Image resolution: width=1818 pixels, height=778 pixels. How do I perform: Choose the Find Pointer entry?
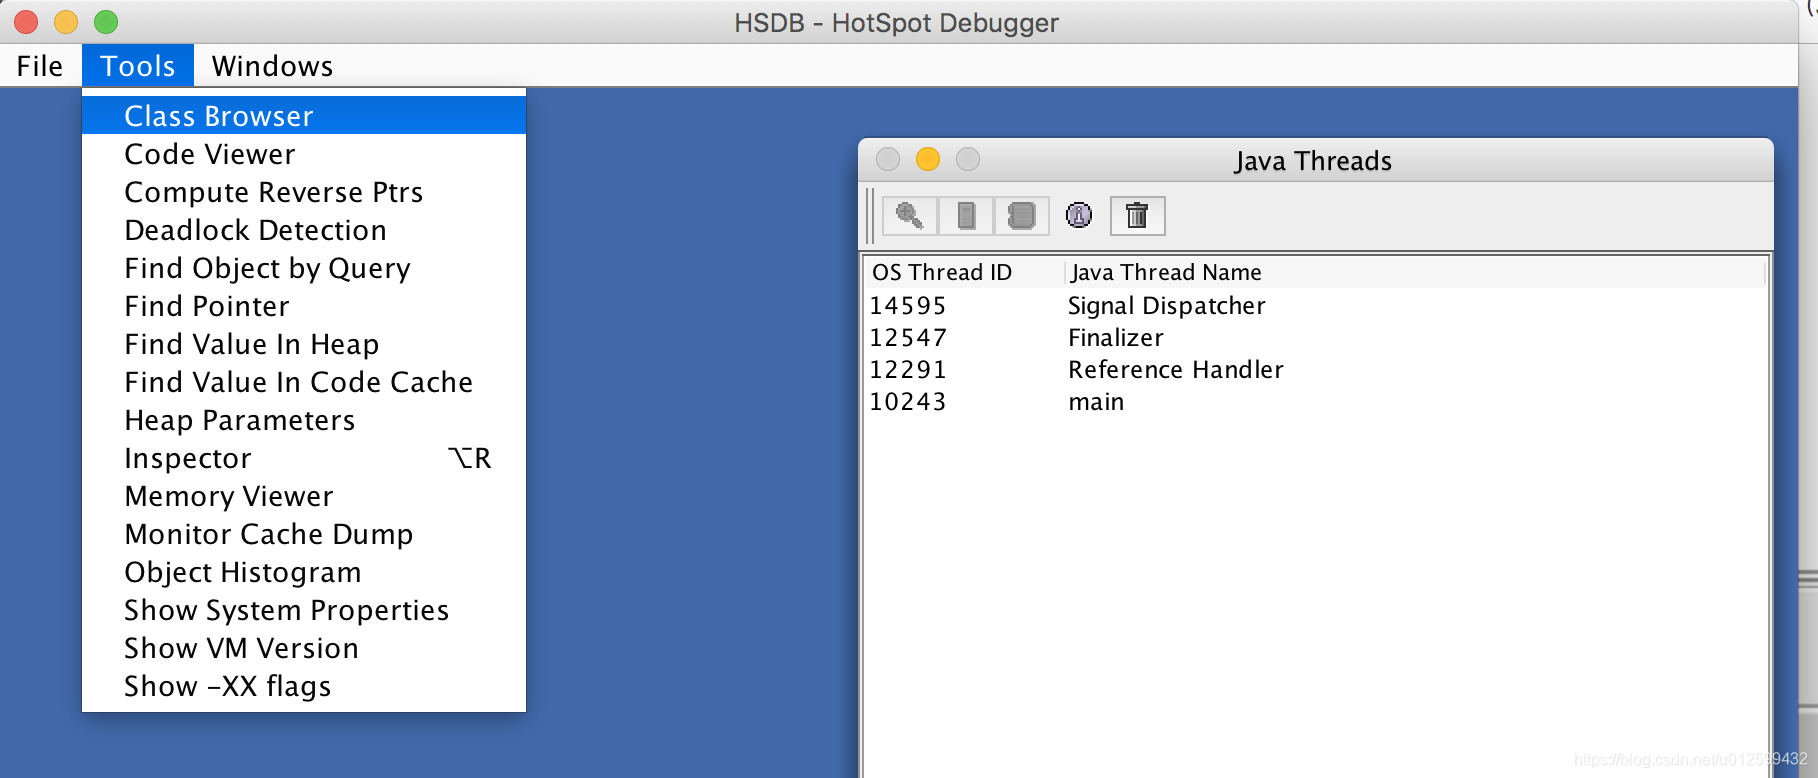304,305
